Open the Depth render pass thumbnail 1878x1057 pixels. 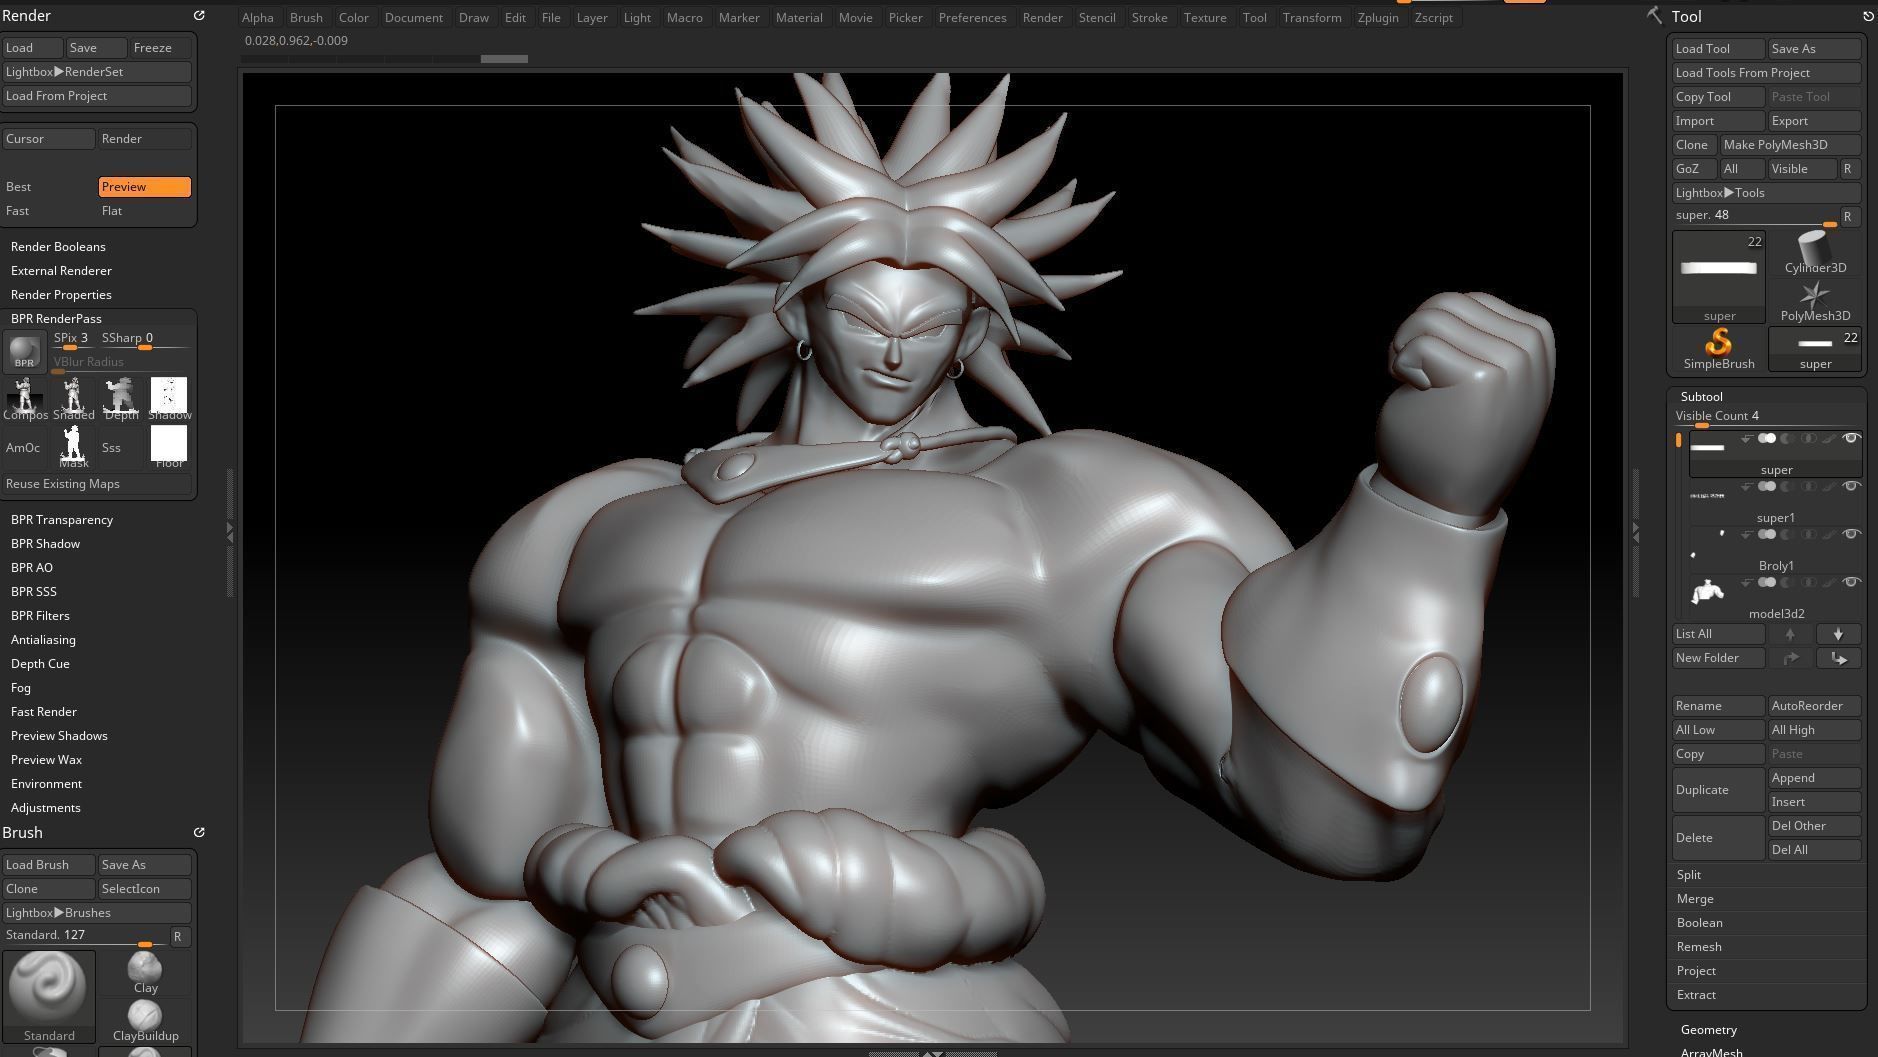pyautogui.click(x=121, y=398)
